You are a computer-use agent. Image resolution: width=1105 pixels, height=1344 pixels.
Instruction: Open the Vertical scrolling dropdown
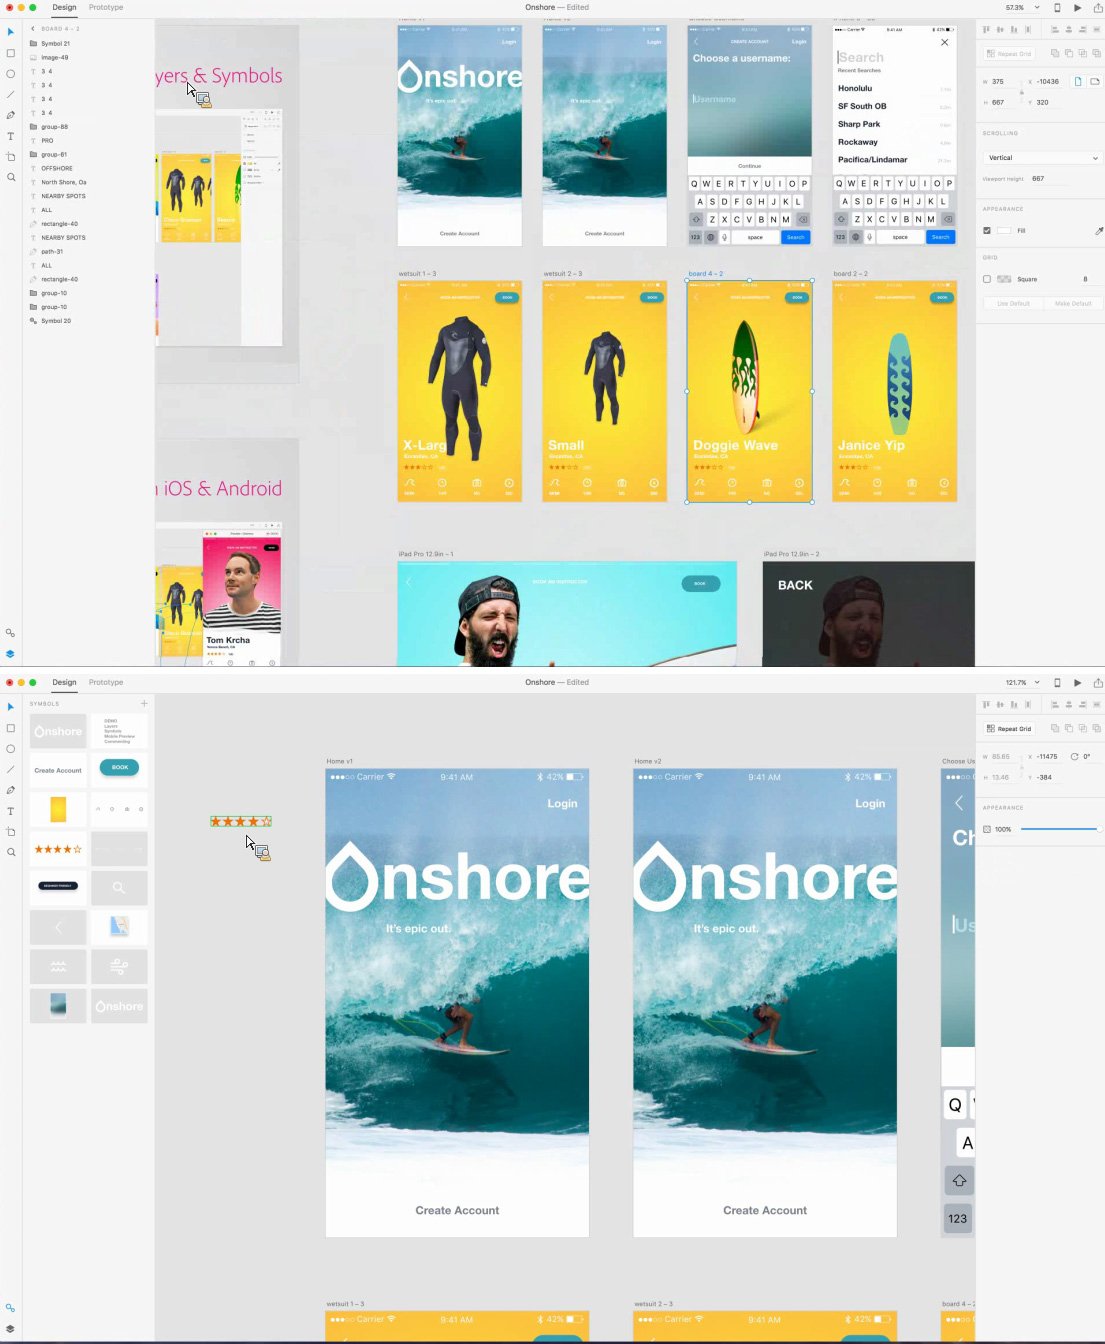click(x=1043, y=158)
